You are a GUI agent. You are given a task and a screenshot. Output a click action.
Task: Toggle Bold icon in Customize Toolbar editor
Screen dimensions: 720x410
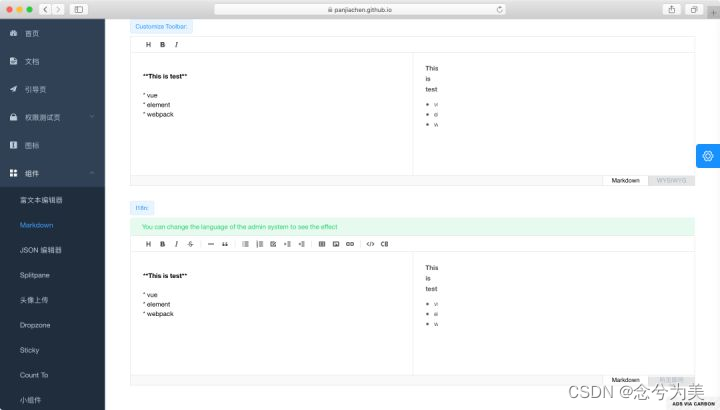tap(162, 45)
